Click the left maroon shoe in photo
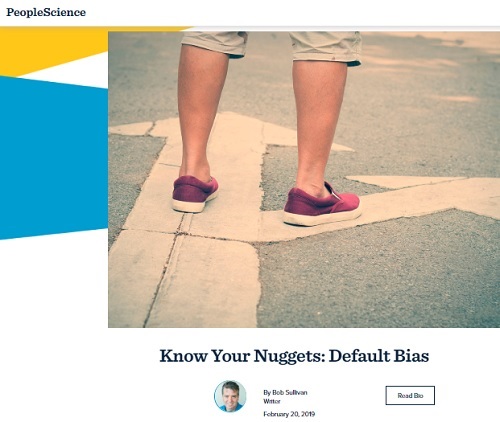This screenshot has width=500, height=422. 195,194
